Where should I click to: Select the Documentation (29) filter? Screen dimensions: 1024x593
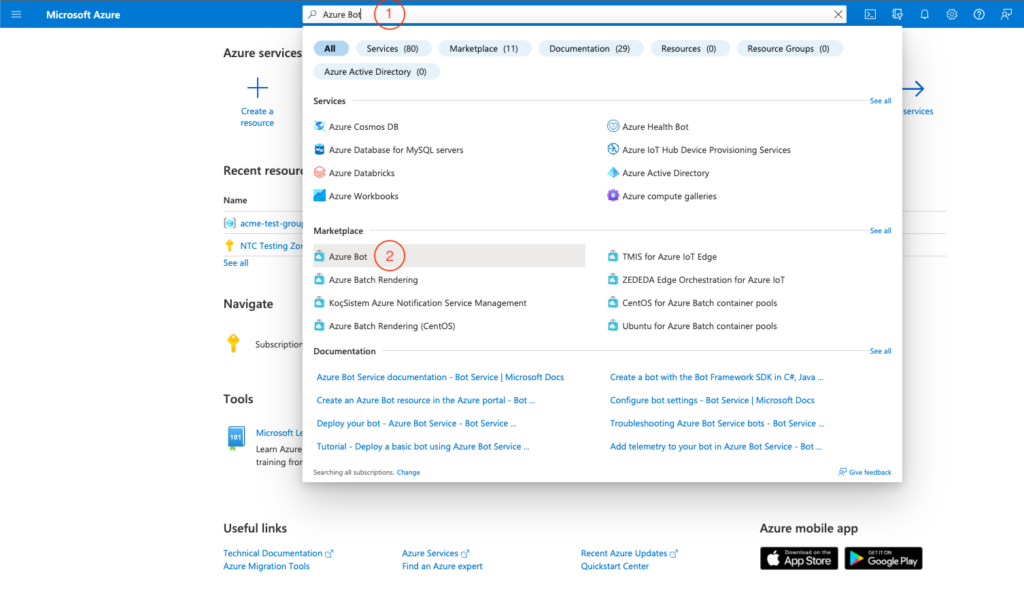click(x=590, y=48)
